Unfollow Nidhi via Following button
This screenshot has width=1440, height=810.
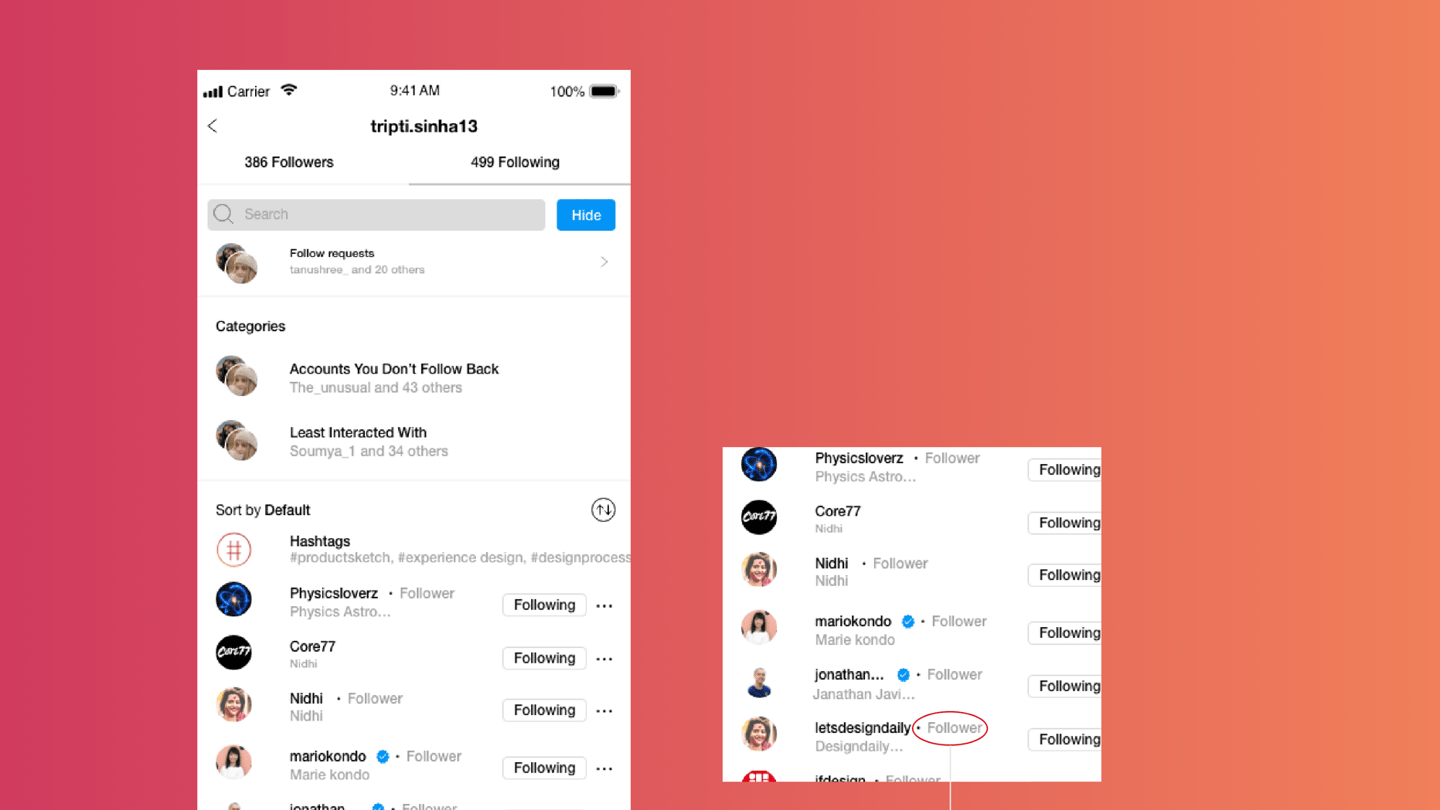(544, 710)
